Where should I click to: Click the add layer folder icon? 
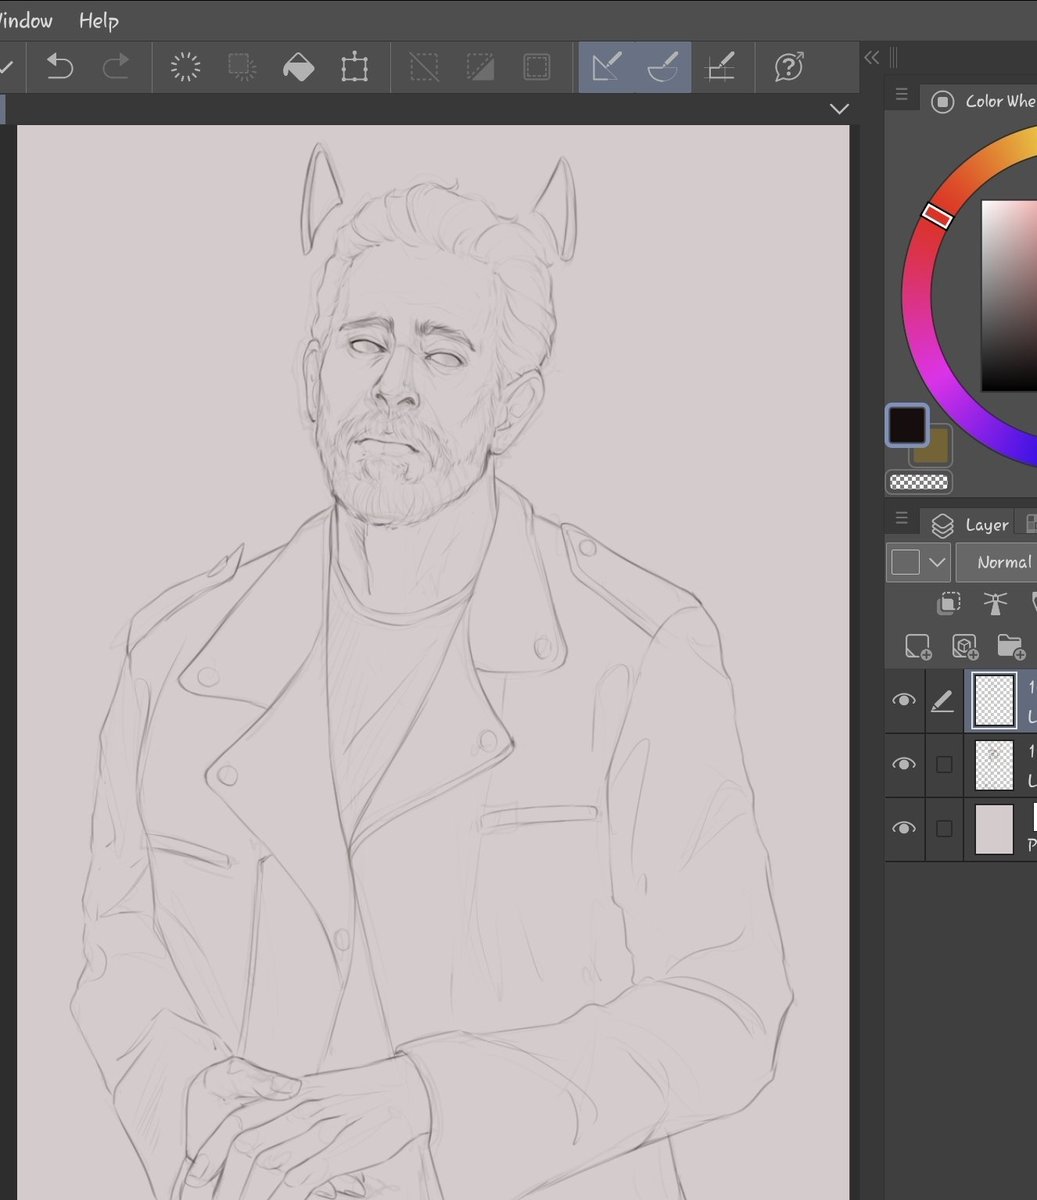[x=1010, y=646]
